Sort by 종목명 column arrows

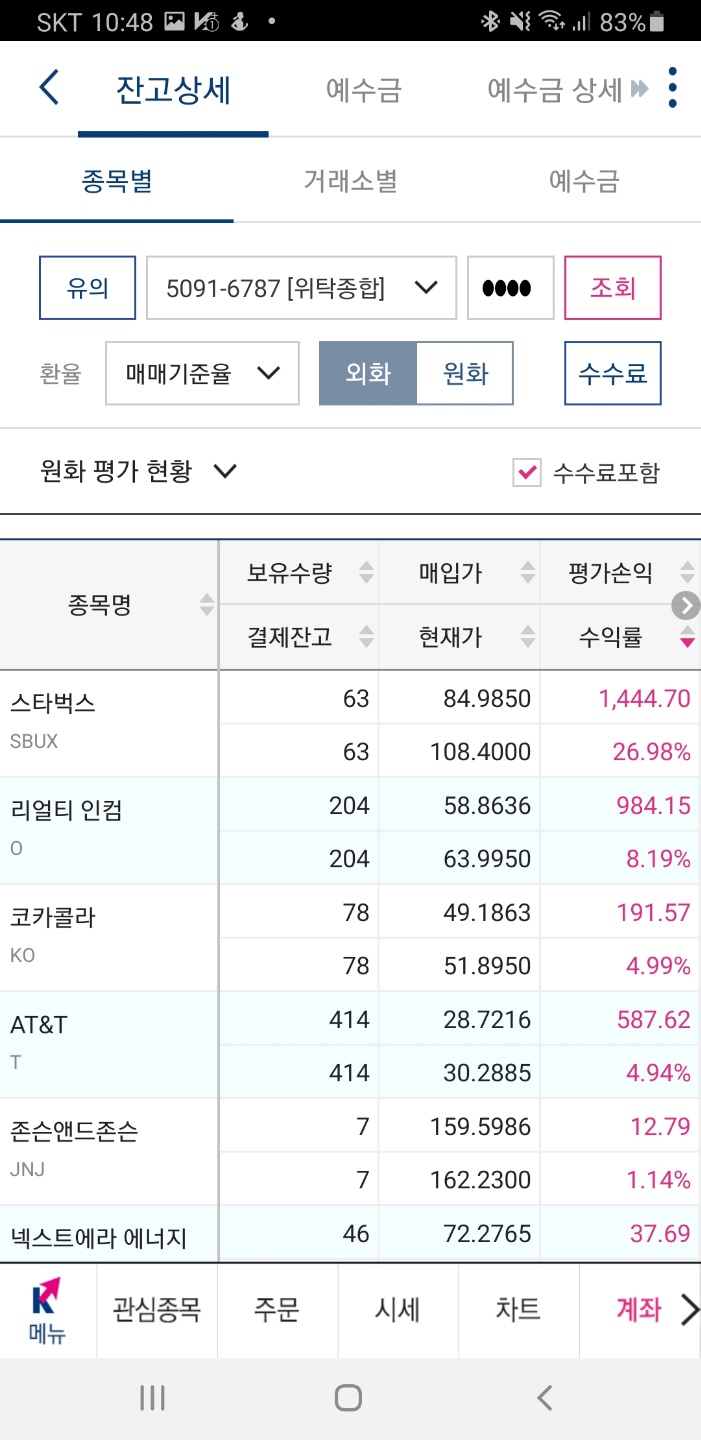click(x=207, y=605)
